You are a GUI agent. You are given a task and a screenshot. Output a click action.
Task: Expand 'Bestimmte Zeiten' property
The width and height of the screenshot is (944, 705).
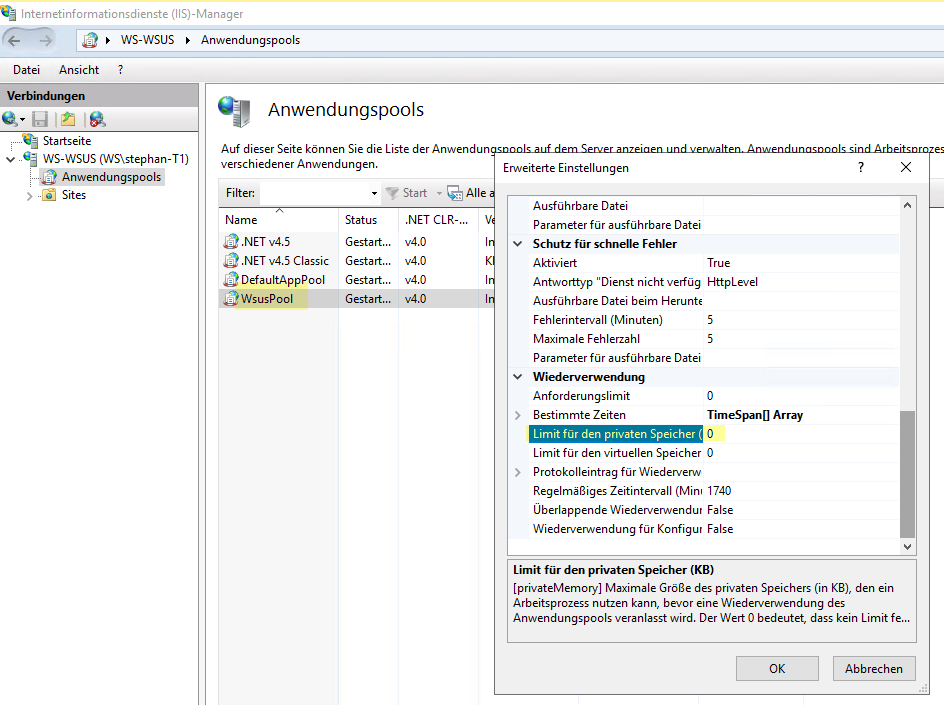coord(518,415)
